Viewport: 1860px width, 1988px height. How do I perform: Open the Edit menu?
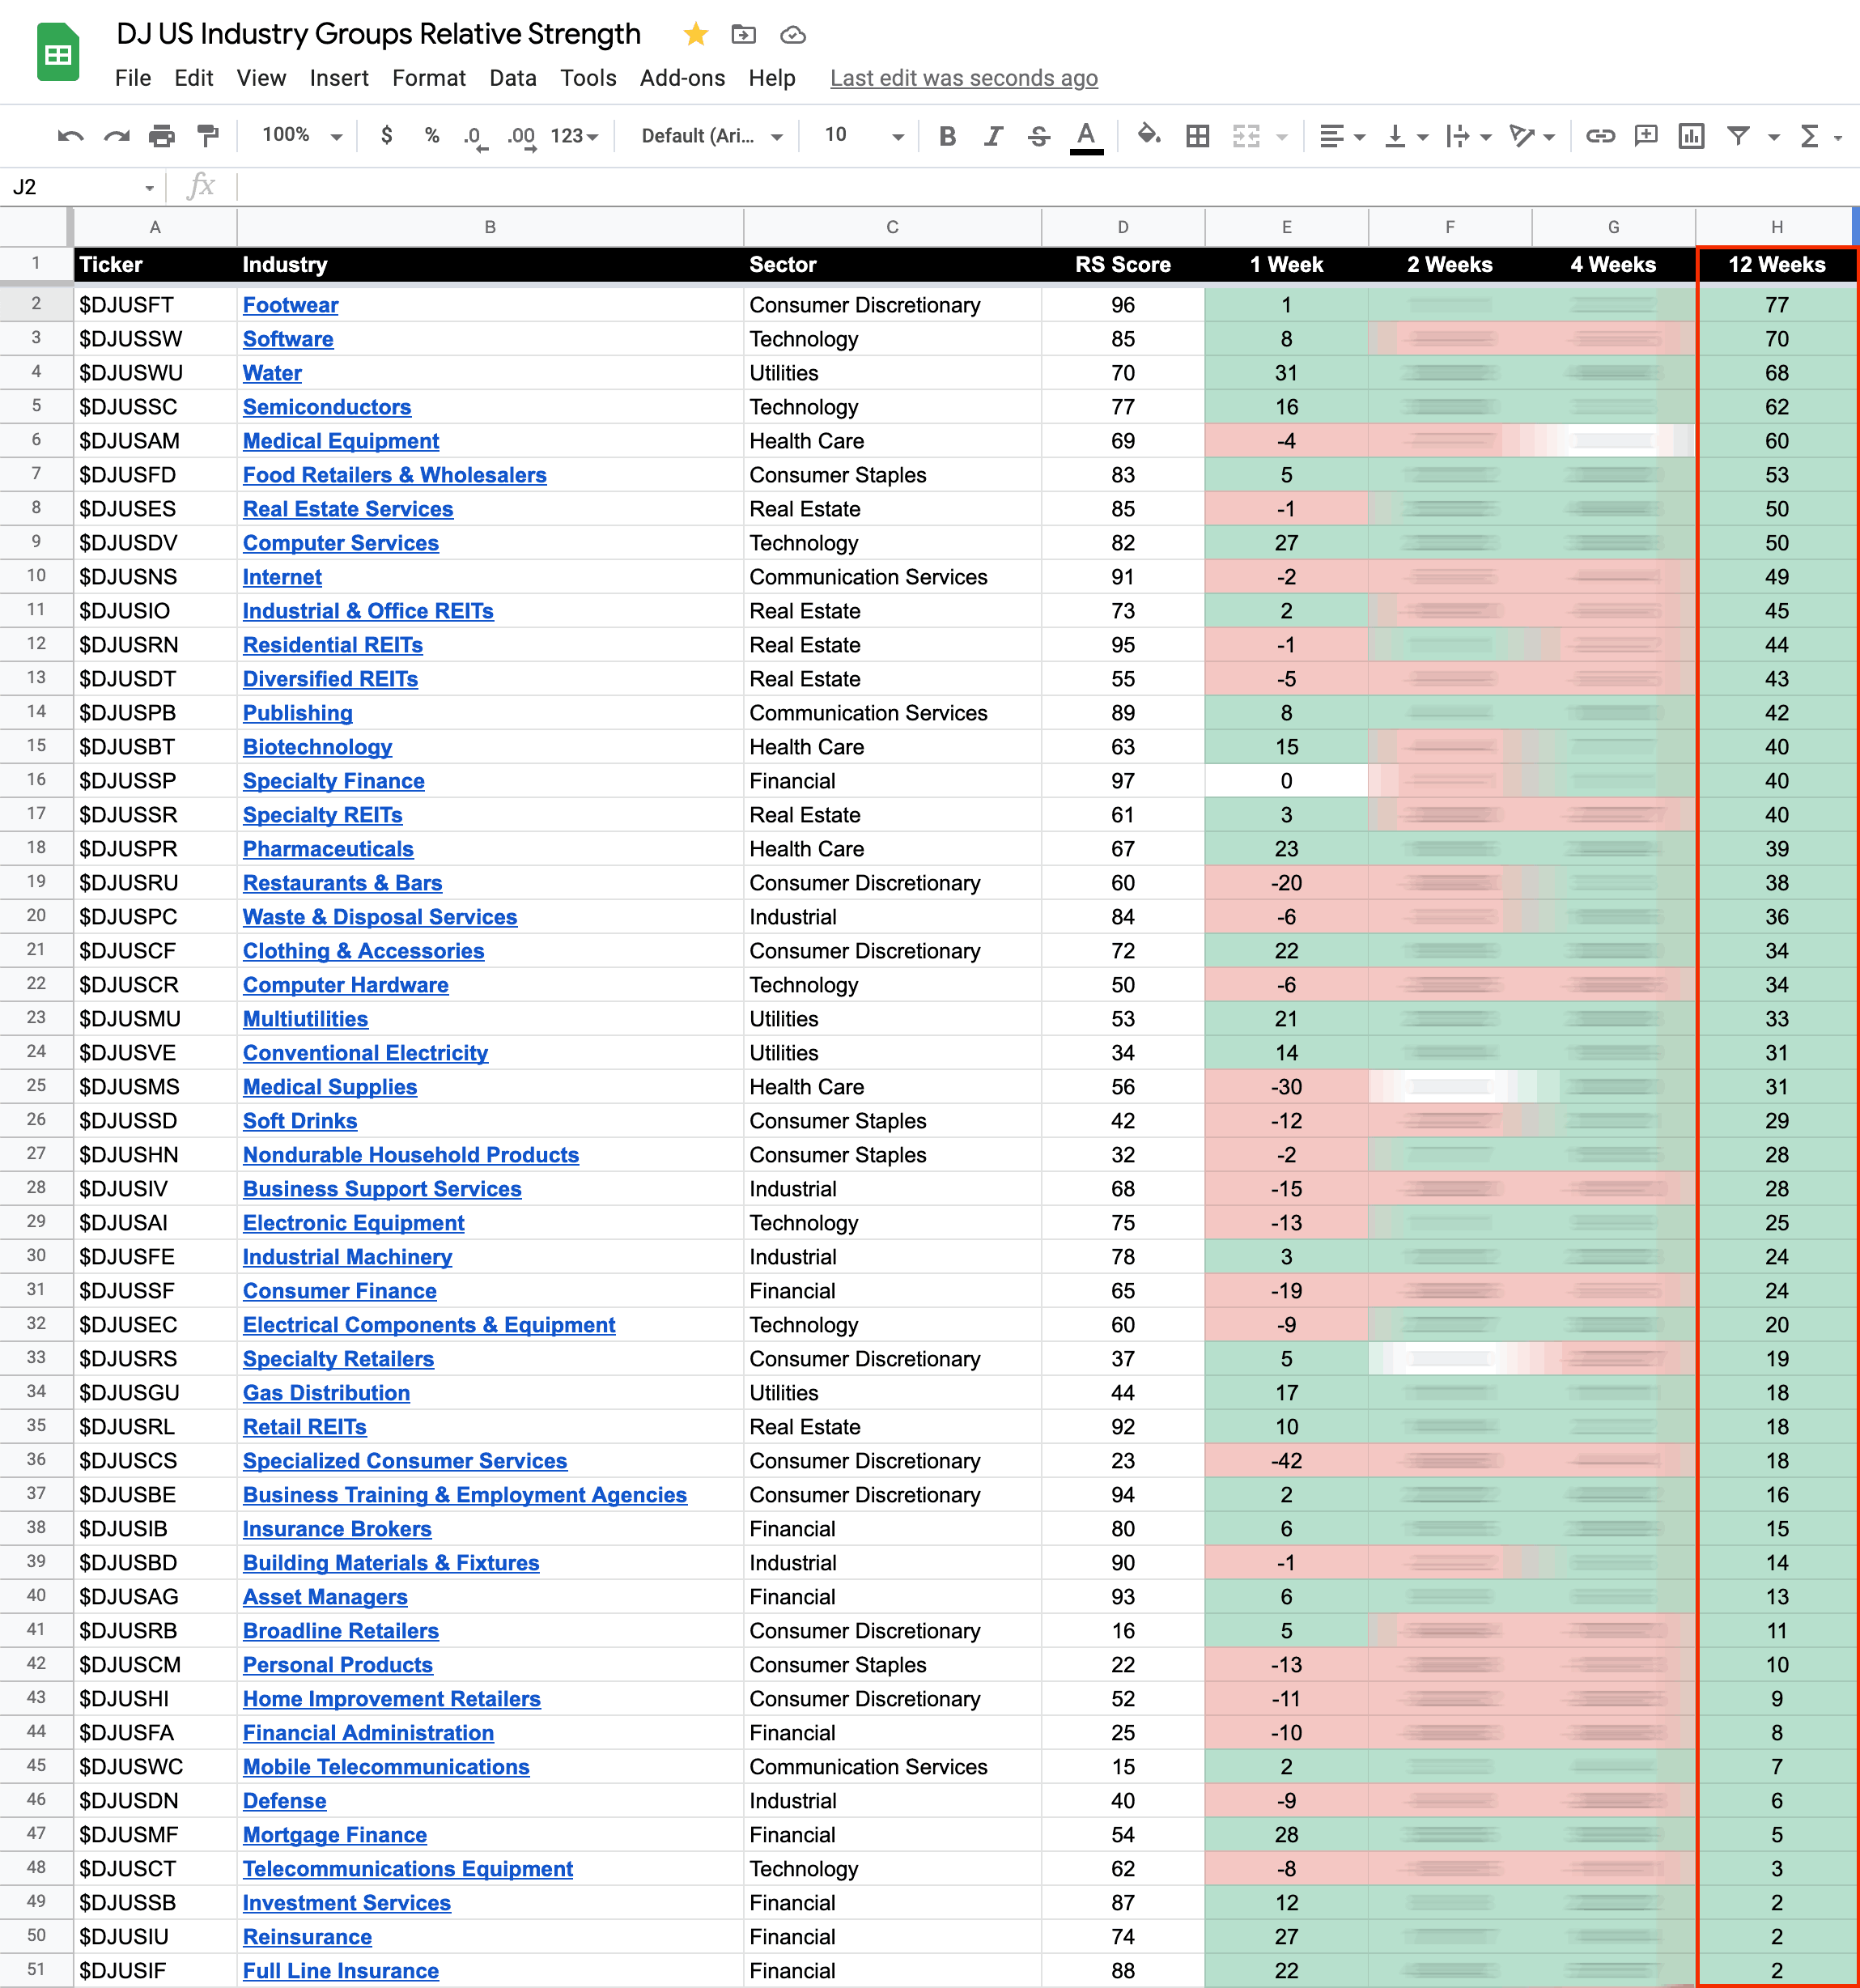point(194,78)
